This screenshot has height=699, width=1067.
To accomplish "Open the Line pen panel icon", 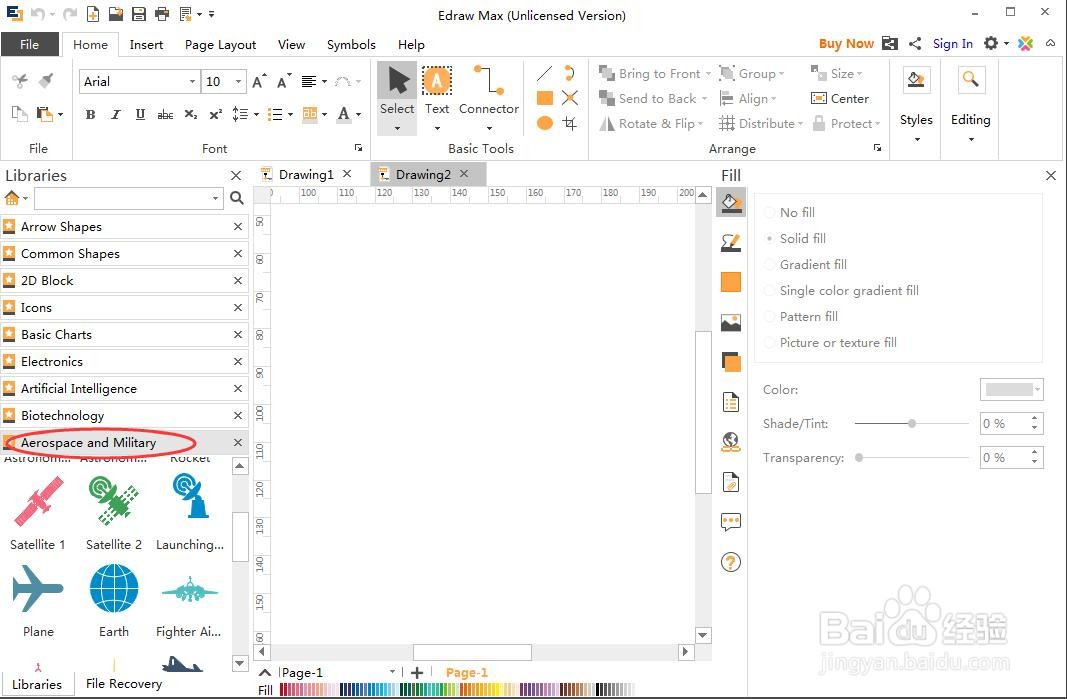I will tap(731, 242).
